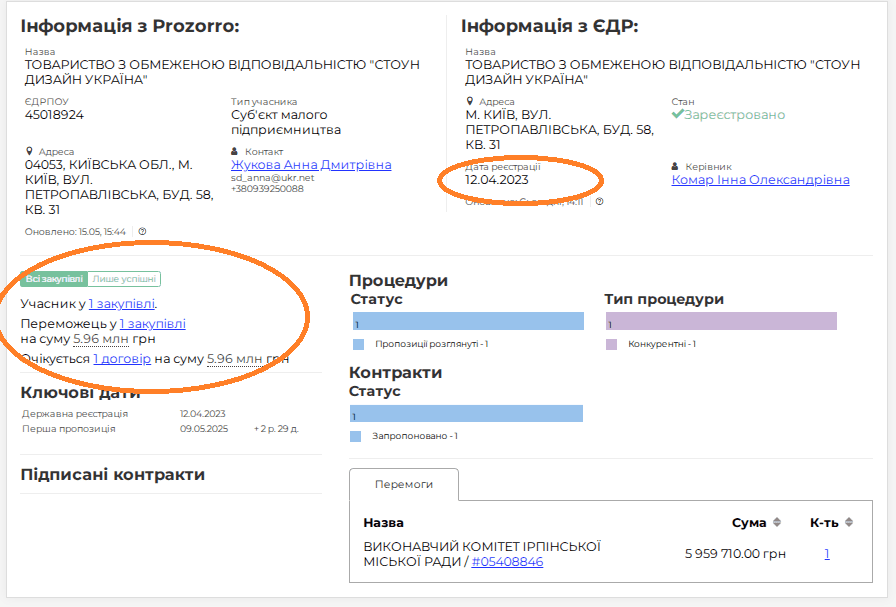
Task: Click help icon next to Оновлено timestamp
Action: pos(142,232)
